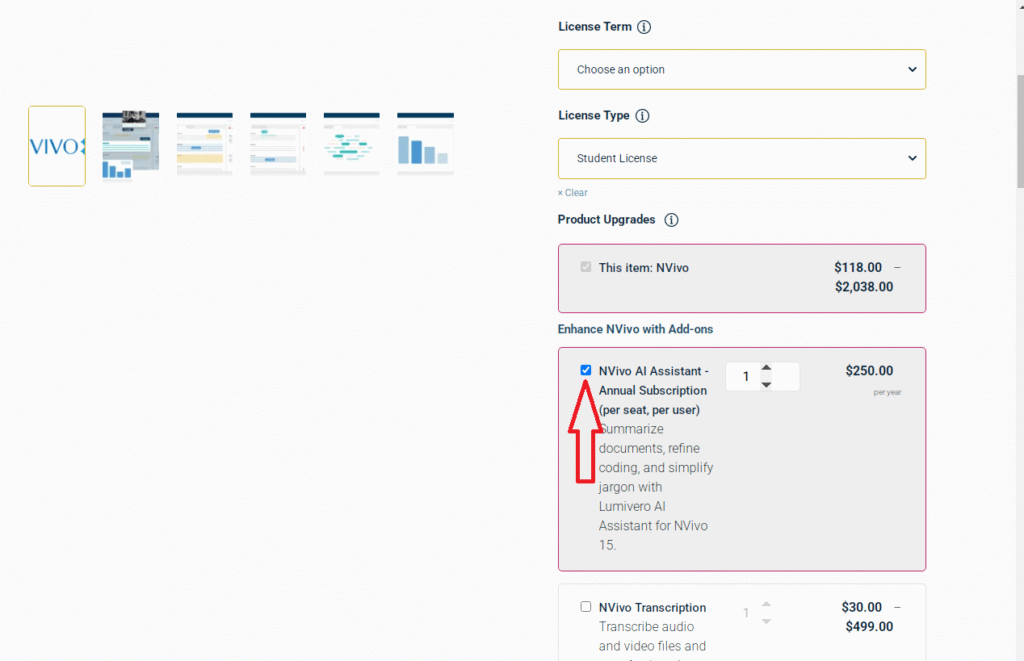Select the NVivo logo thumbnail
This screenshot has width=1024, height=661.
tap(57, 146)
